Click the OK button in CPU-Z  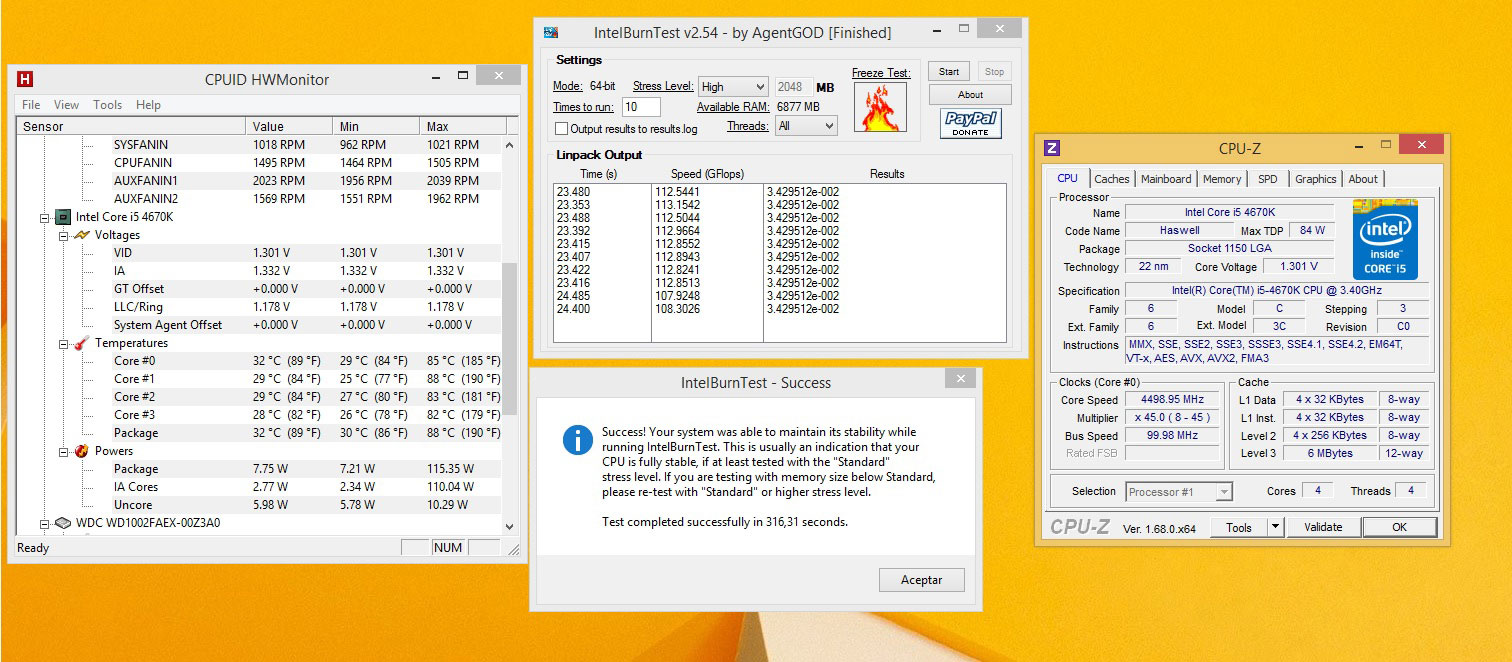1399,527
